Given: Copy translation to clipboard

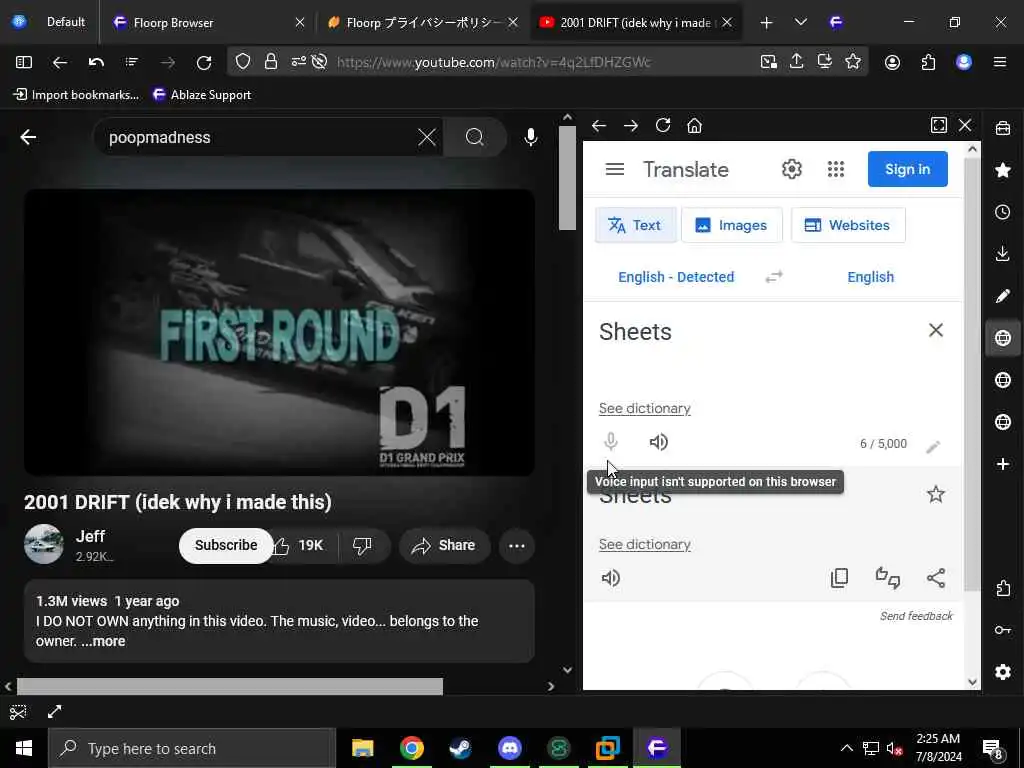Looking at the screenshot, I should [x=839, y=578].
